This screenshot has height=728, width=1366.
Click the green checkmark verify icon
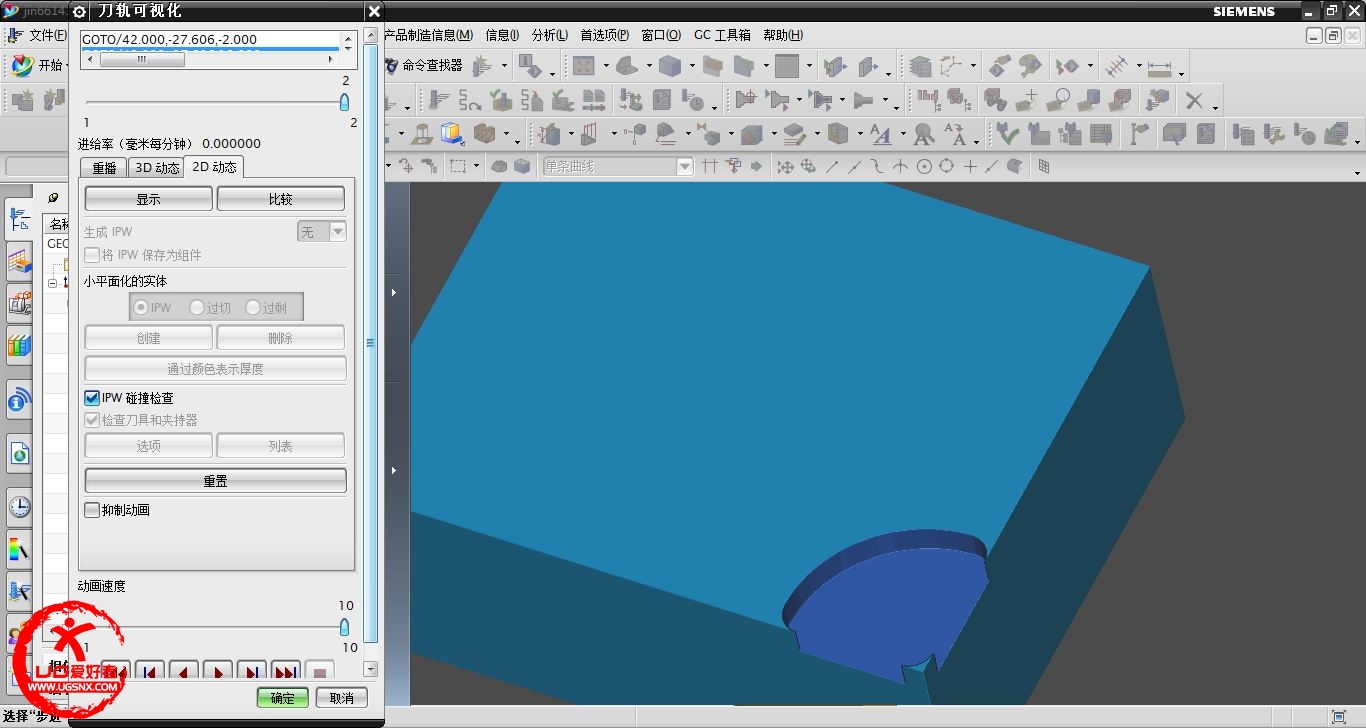point(1007,134)
